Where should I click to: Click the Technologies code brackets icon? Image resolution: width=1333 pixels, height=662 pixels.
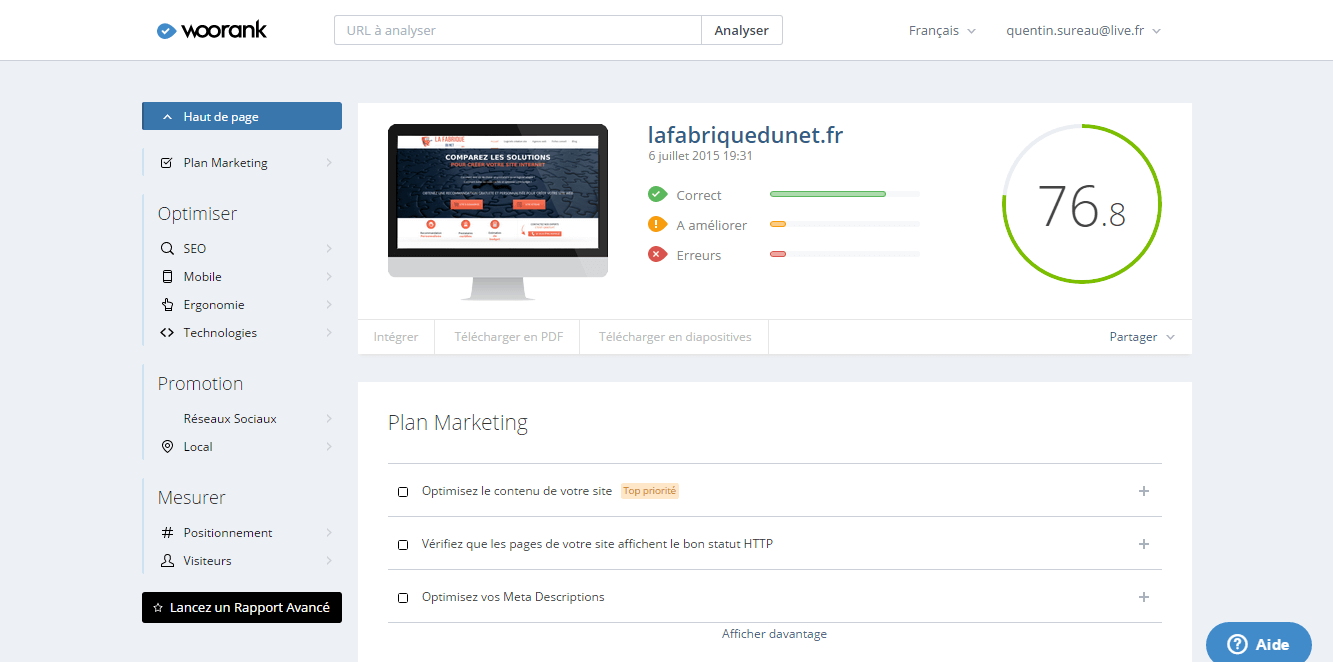point(167,333)
